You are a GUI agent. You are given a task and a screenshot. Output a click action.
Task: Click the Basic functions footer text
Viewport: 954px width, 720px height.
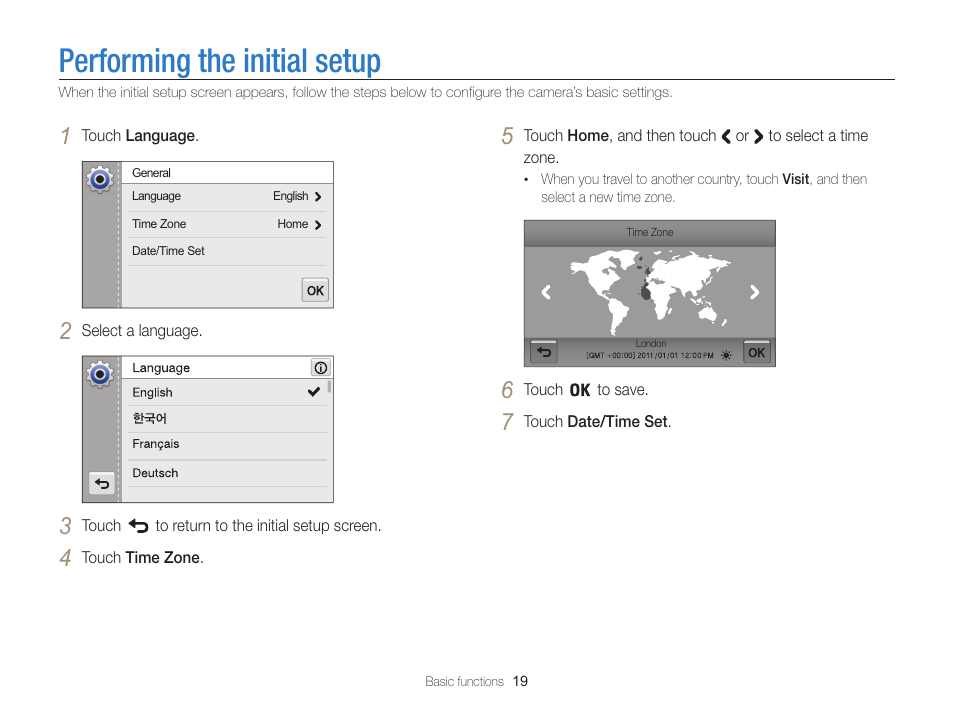point(464,682)
